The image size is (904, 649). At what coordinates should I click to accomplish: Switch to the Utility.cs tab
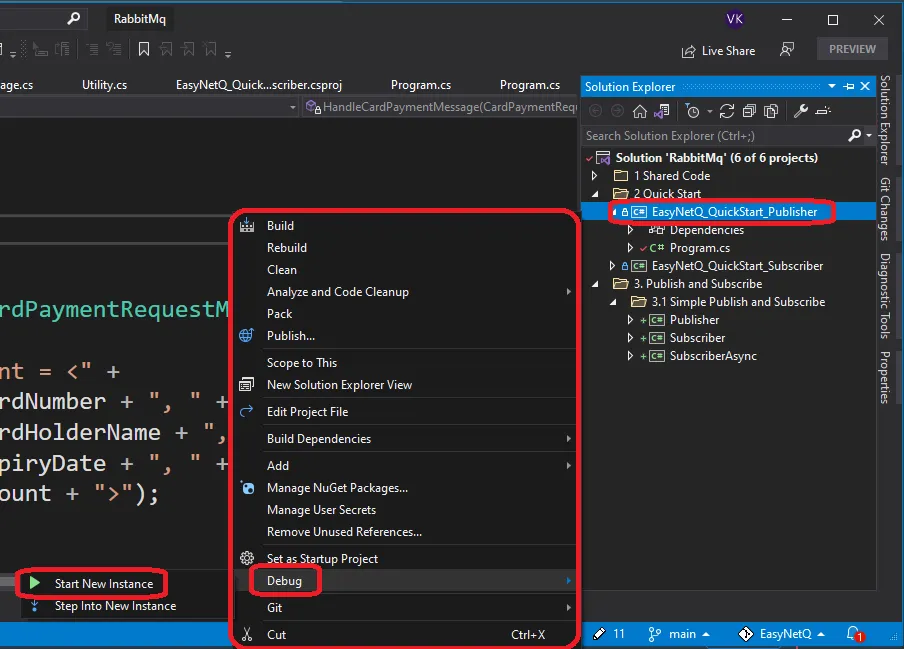[x=104, y=85]
